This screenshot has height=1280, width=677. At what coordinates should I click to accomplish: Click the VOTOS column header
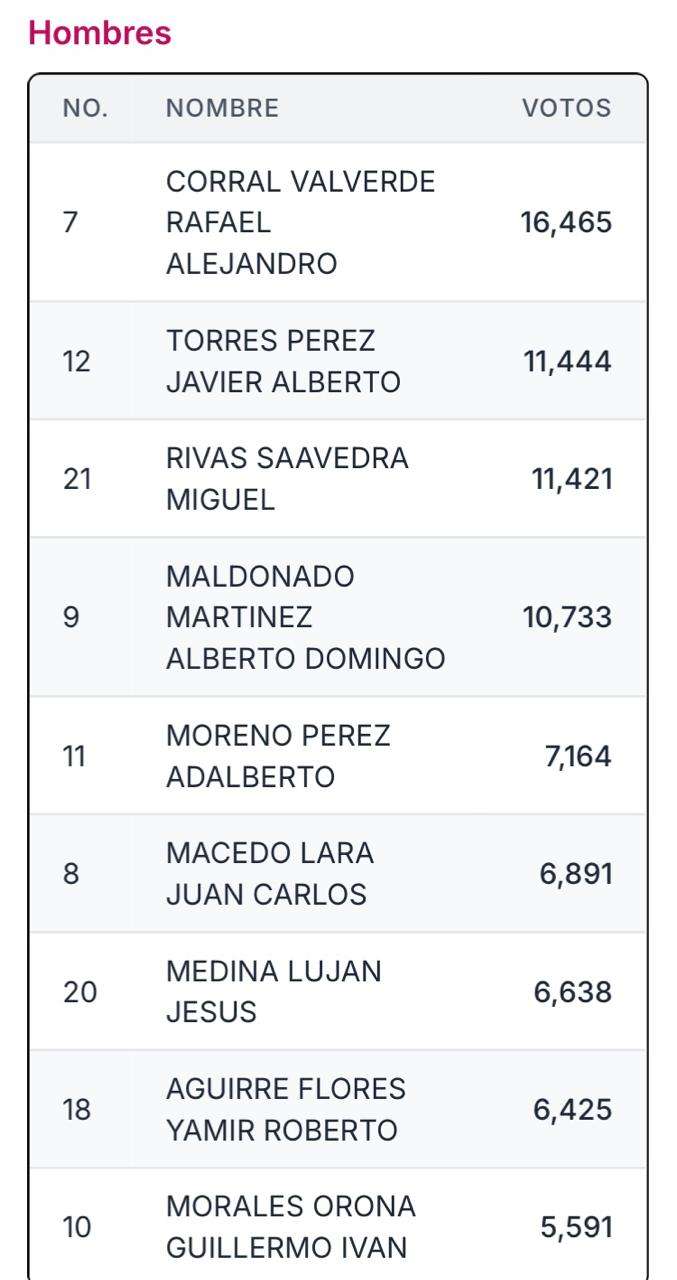[x=566, y=108]
